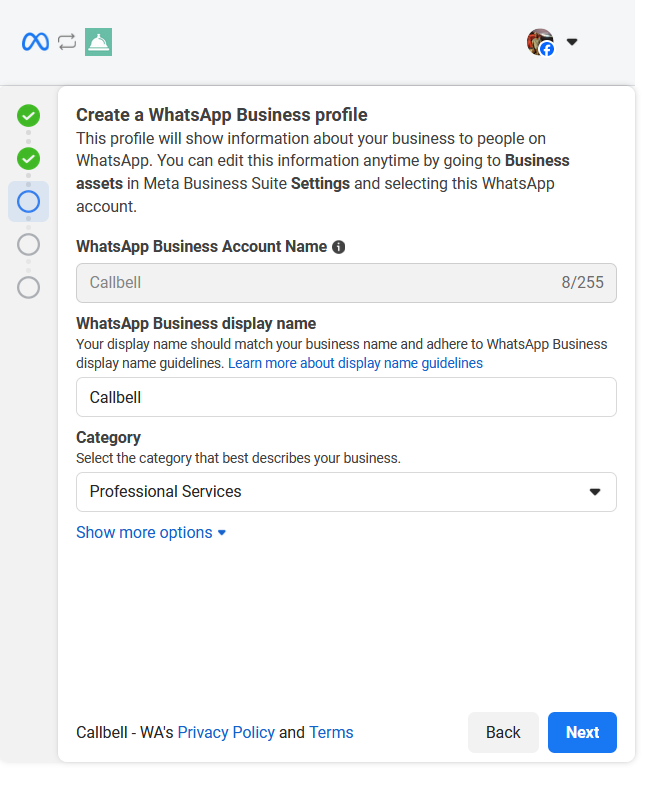Click the Category label
Image resolution: width=657 pixels, height=788 pixels.
pyautogui.click(x=109, y=438)
